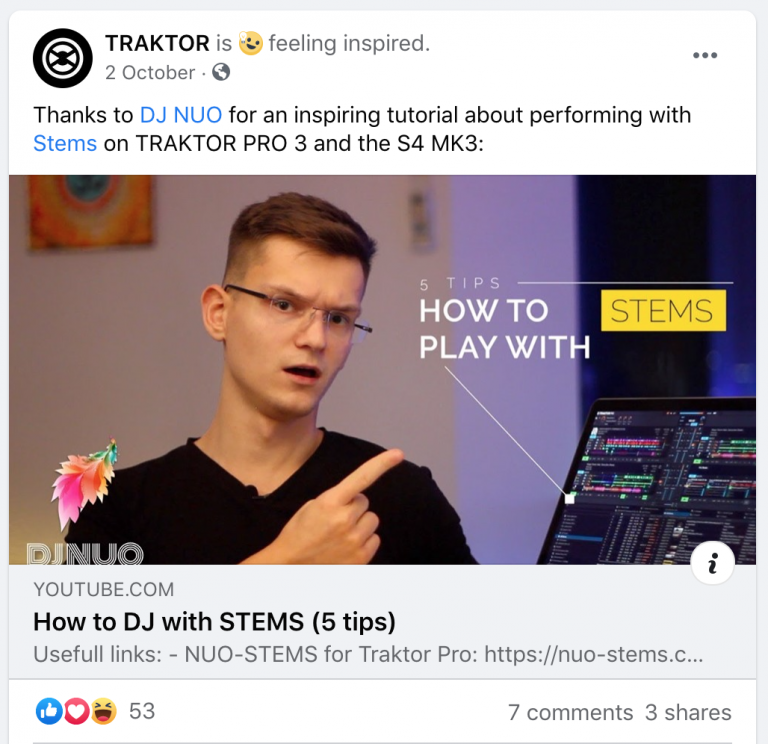
Task: Click the TRAKTOR page name
Action: click(x=157, y=43)
